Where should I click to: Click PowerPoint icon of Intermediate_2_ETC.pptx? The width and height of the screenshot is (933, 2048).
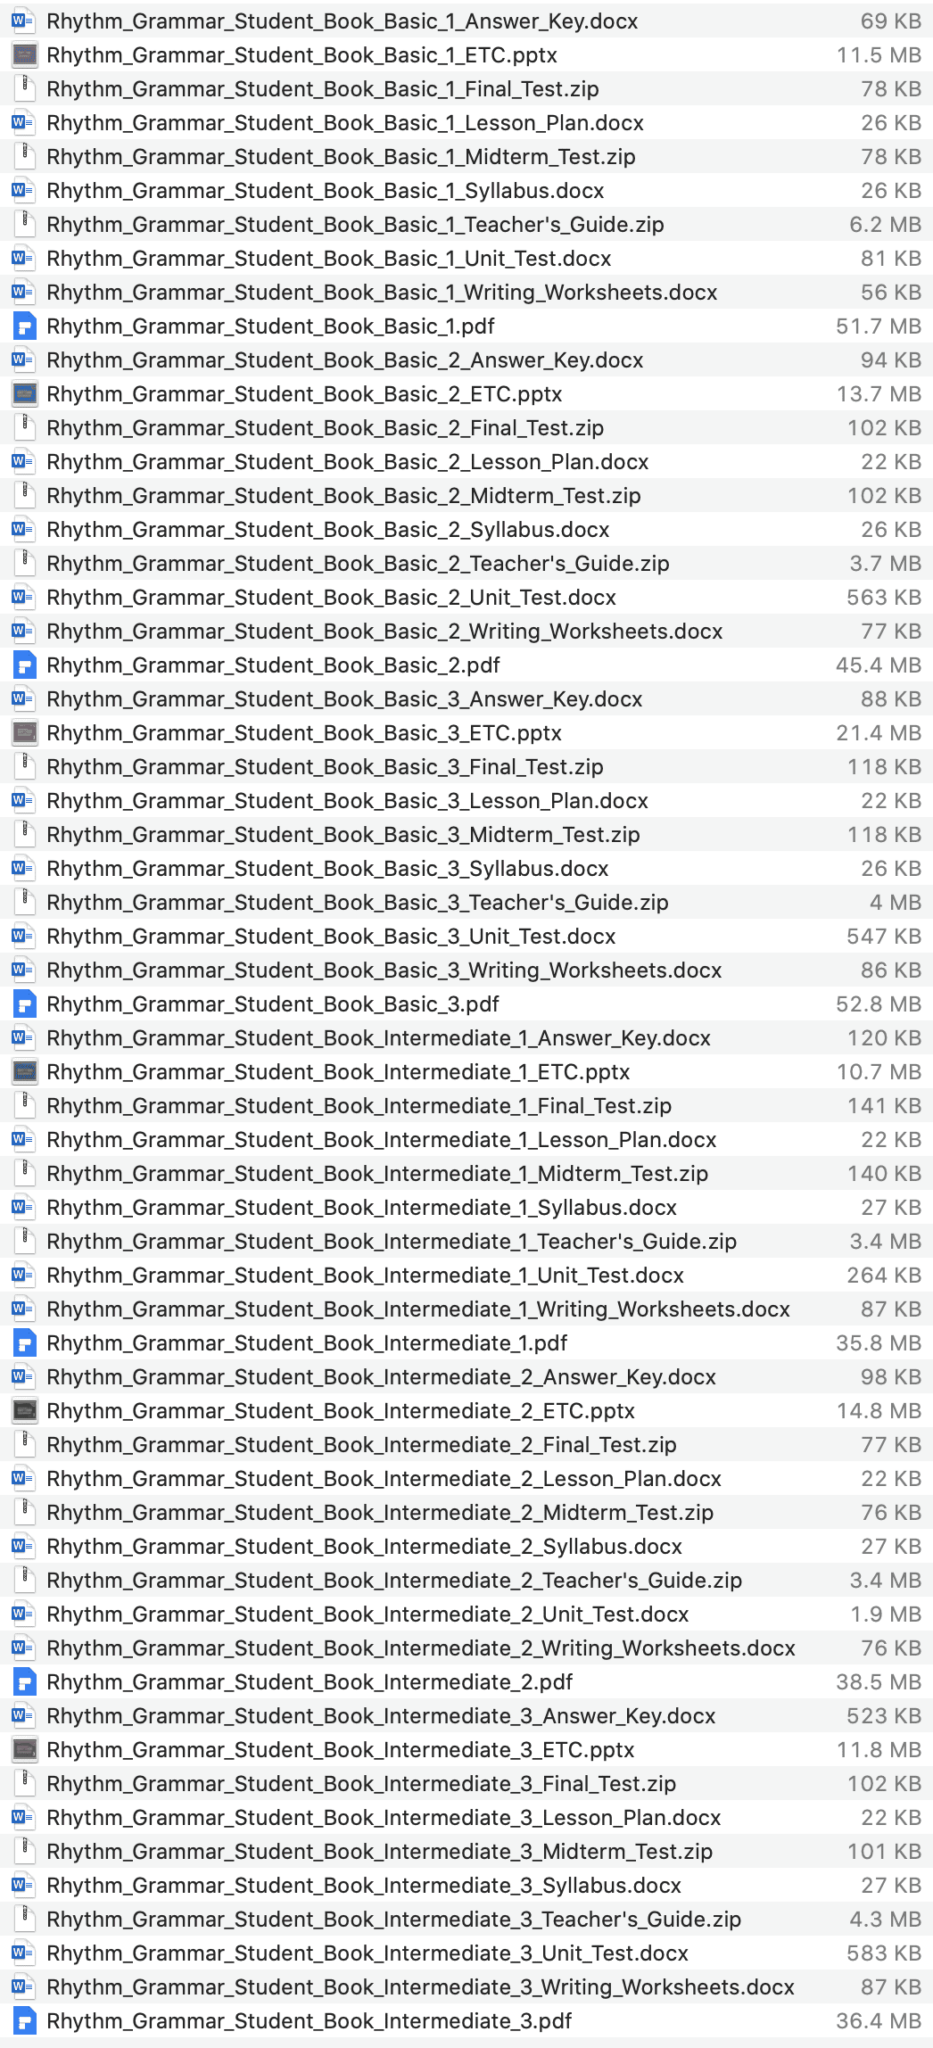(23, 1411)
